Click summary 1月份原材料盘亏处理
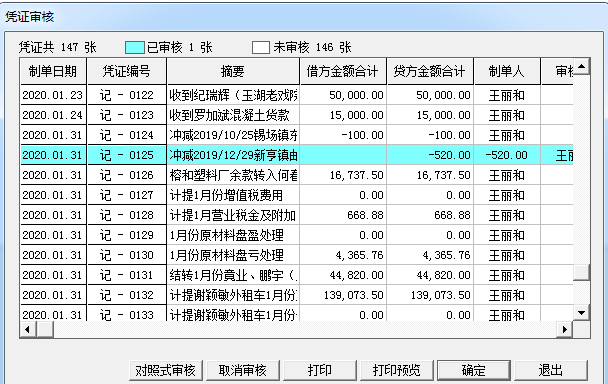This screenshot has height=384, width=608. click(233, 255)
